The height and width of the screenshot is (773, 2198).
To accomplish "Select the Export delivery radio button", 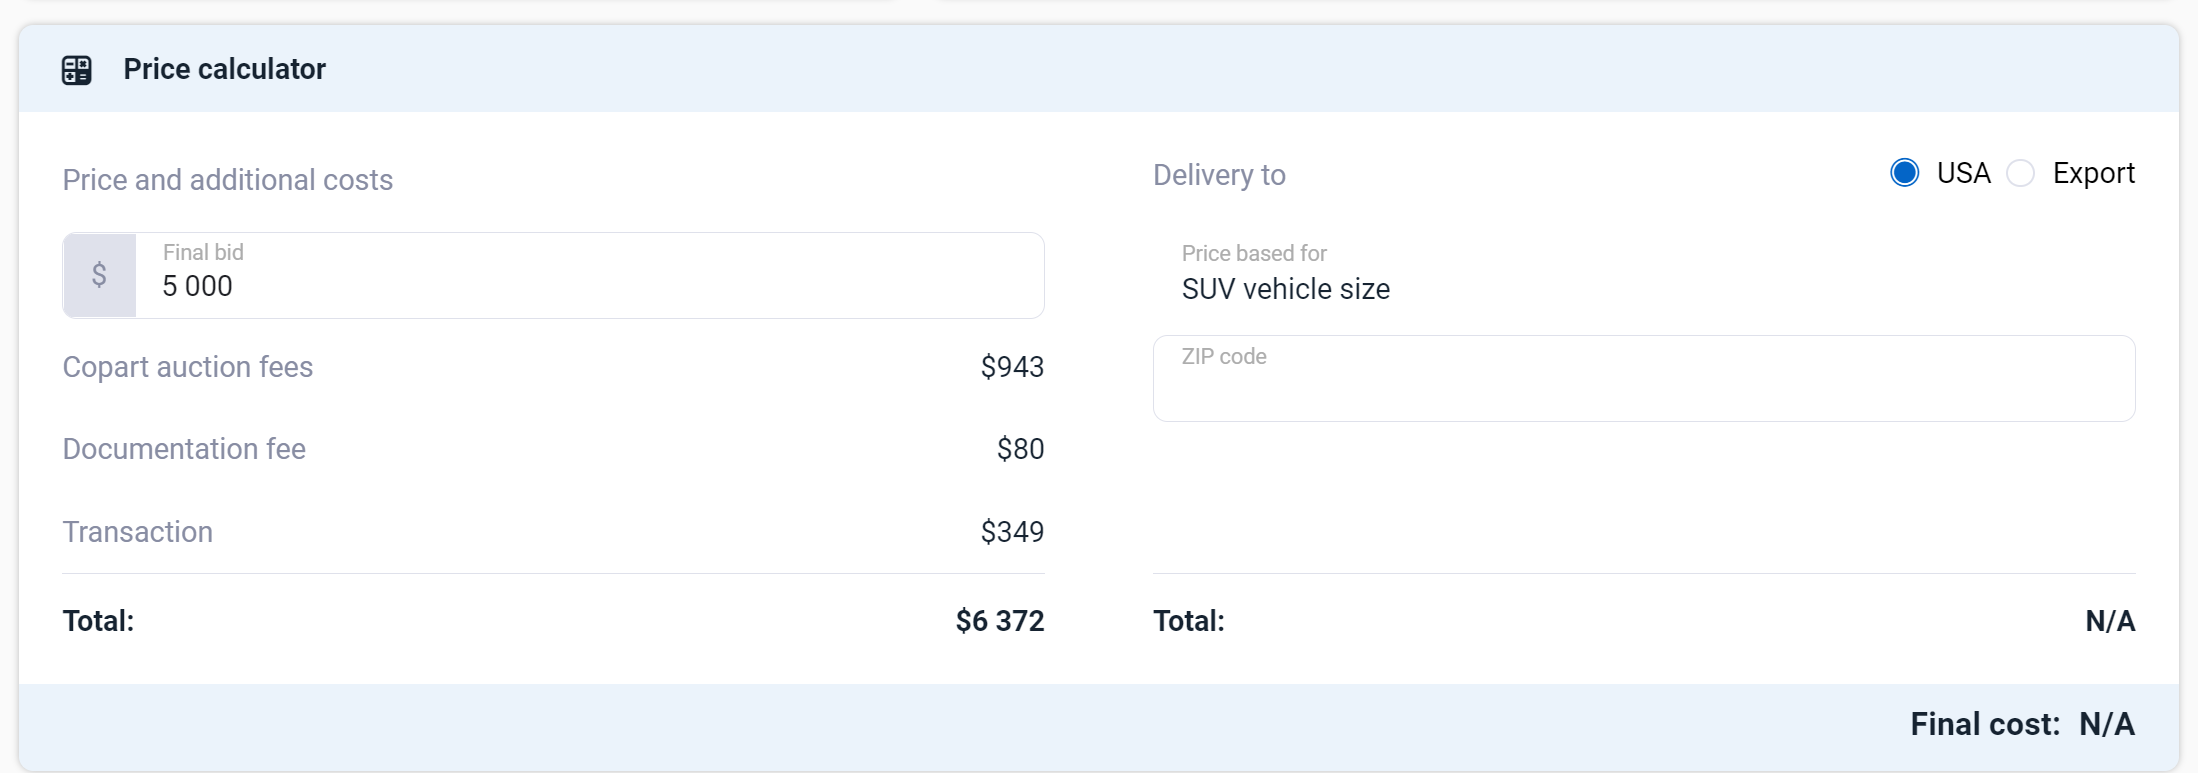I will pyautogui.click(x=2020, y=173).
